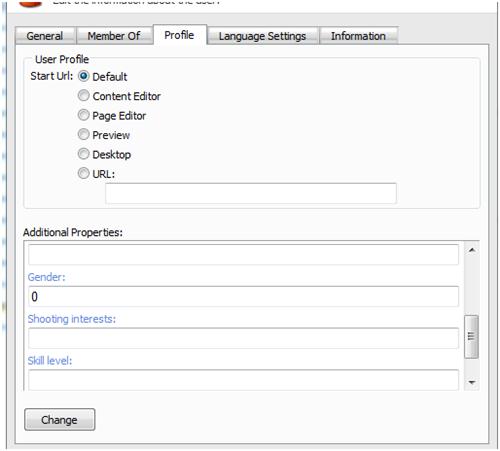Click the scrollbar up arrow in Additional Properties
Screen dimensions: 500x451
tap(472, 250)
